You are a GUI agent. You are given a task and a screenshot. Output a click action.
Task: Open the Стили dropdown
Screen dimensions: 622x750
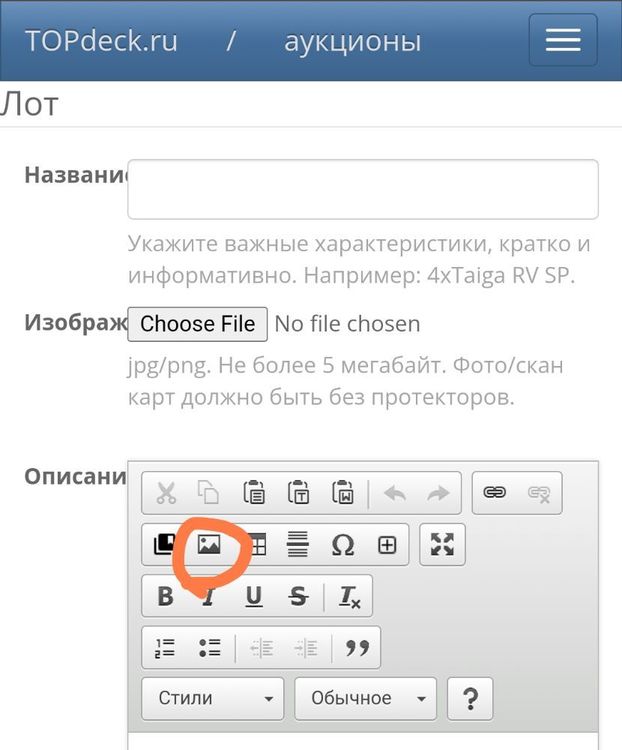213,698
